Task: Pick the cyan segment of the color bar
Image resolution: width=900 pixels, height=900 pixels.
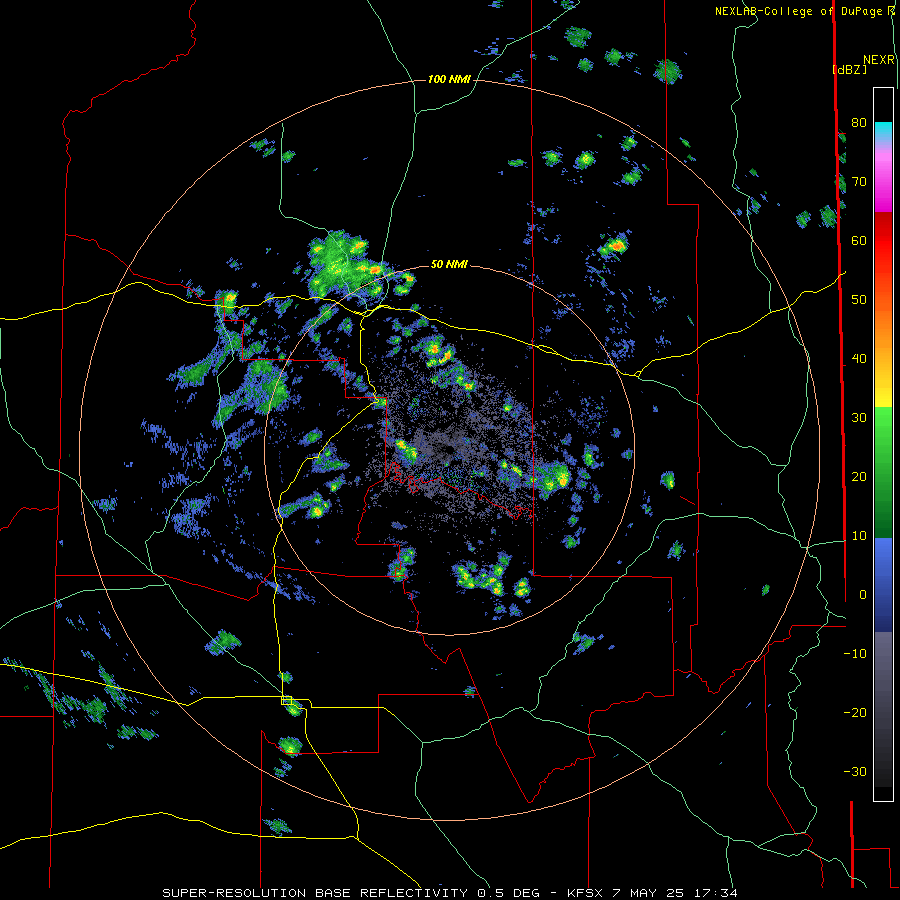Action: [x=883, y=131]
